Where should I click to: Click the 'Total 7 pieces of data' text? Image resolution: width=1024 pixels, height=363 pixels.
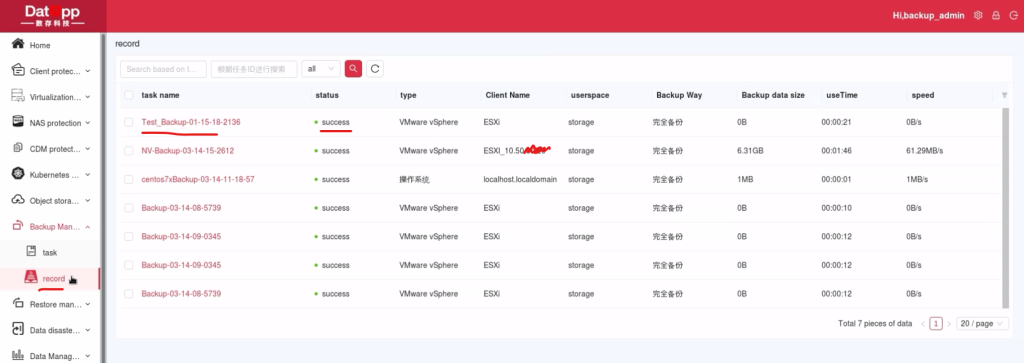coord(875,324)
